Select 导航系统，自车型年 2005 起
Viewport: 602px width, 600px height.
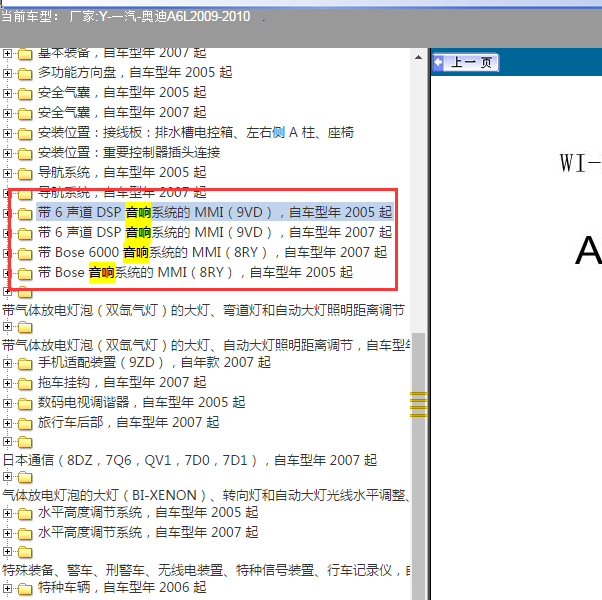click(122, 173)
